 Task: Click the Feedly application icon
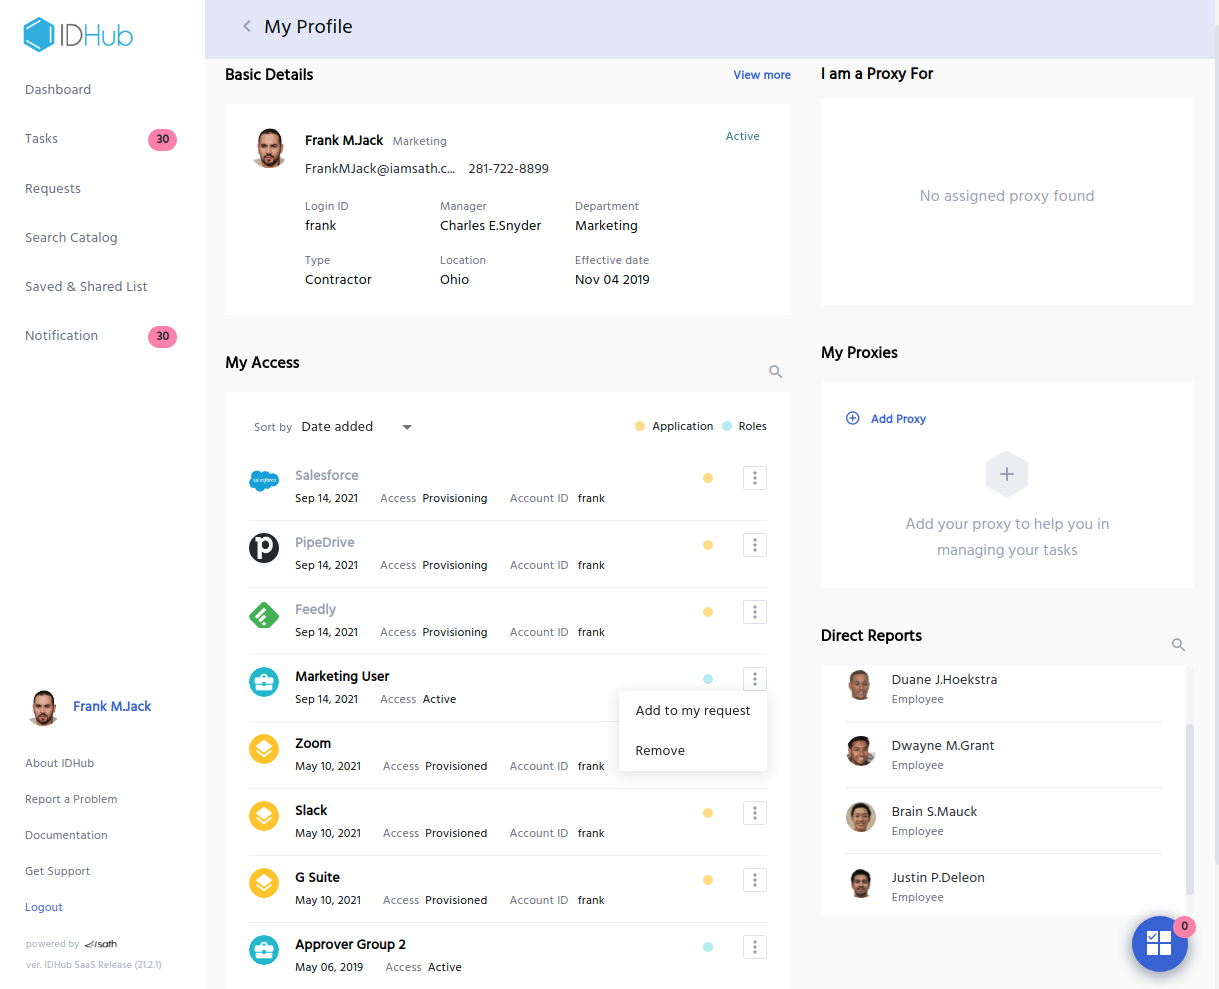click(264, 615)
